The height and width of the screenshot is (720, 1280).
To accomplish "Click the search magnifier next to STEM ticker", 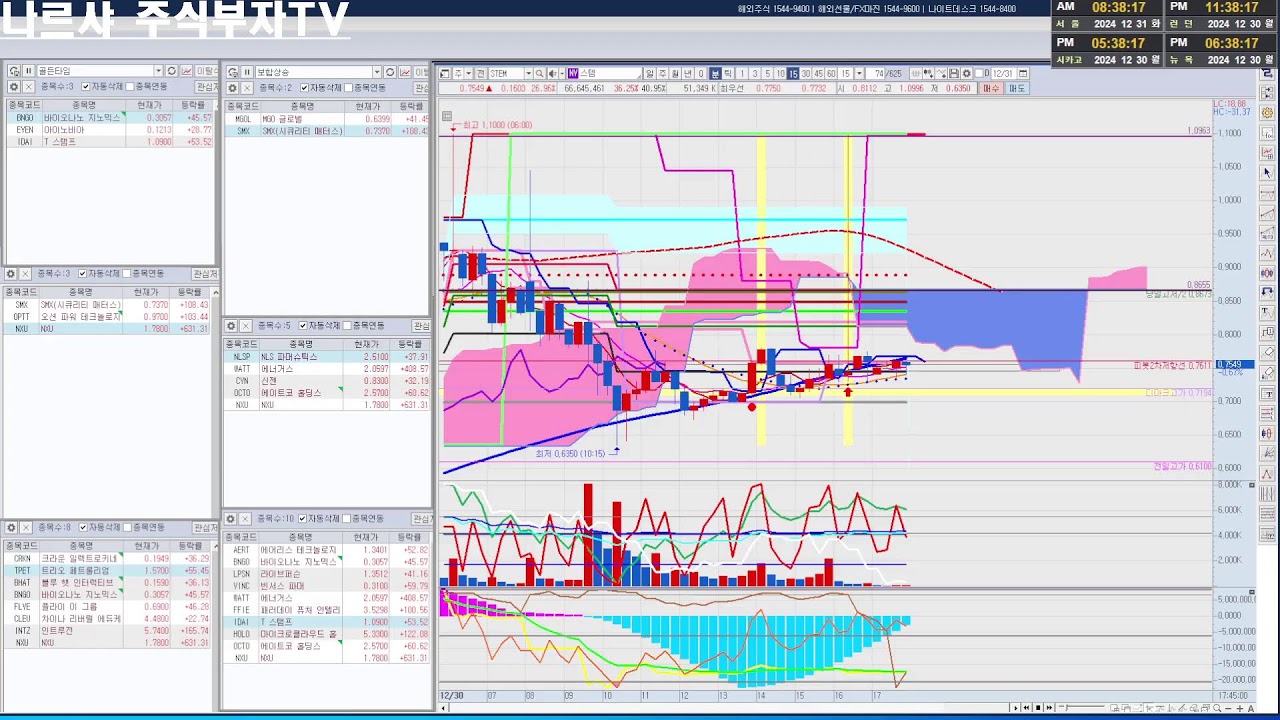I will click(540, 73).
